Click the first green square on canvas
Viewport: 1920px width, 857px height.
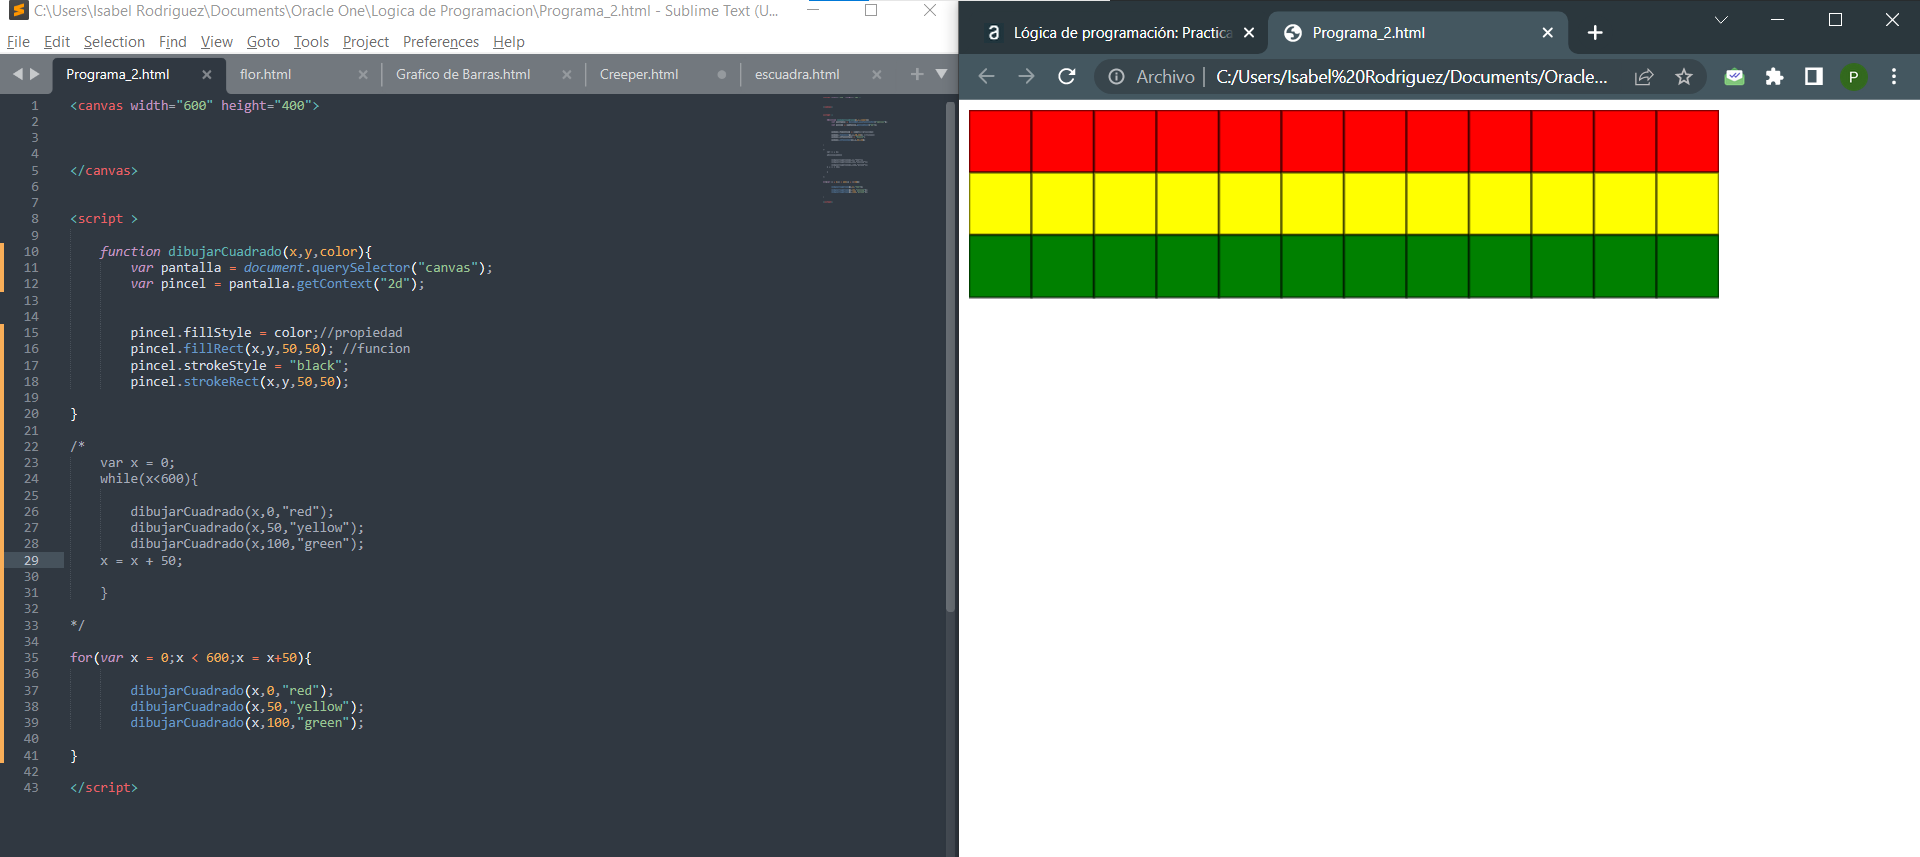1000,266
